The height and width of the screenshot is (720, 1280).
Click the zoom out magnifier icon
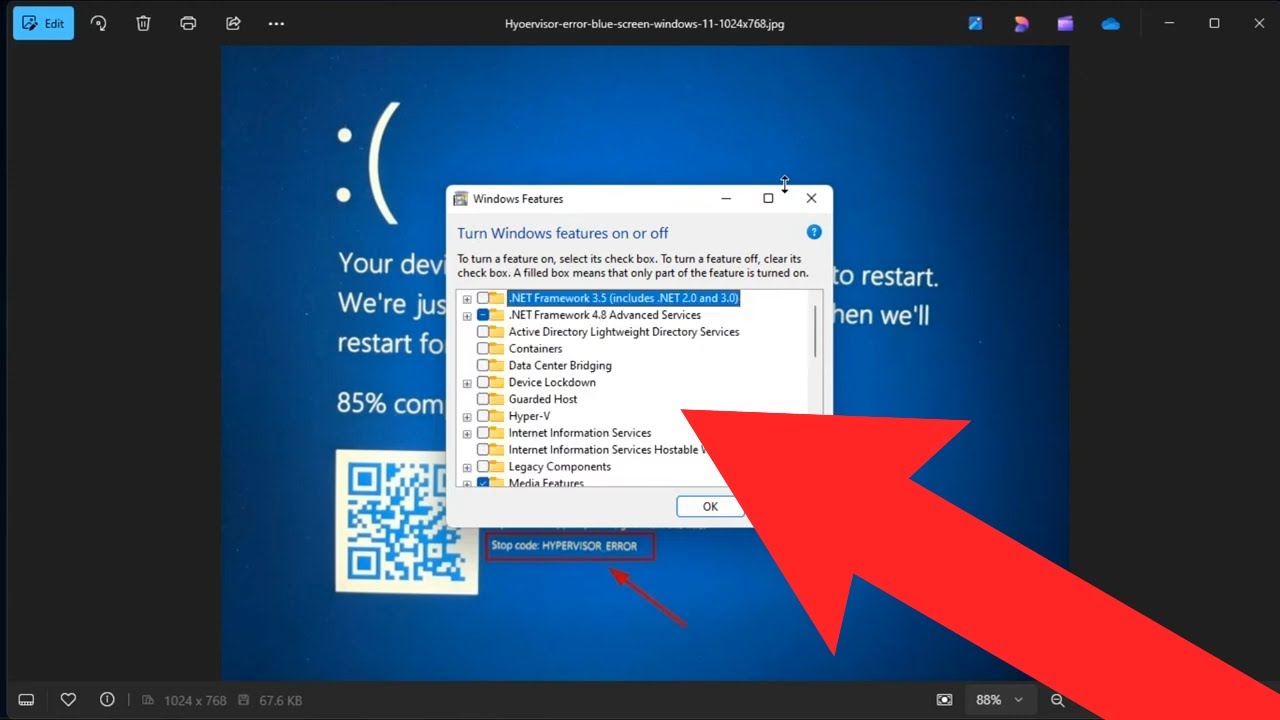pyautogui.click(x=1058, y=700)
